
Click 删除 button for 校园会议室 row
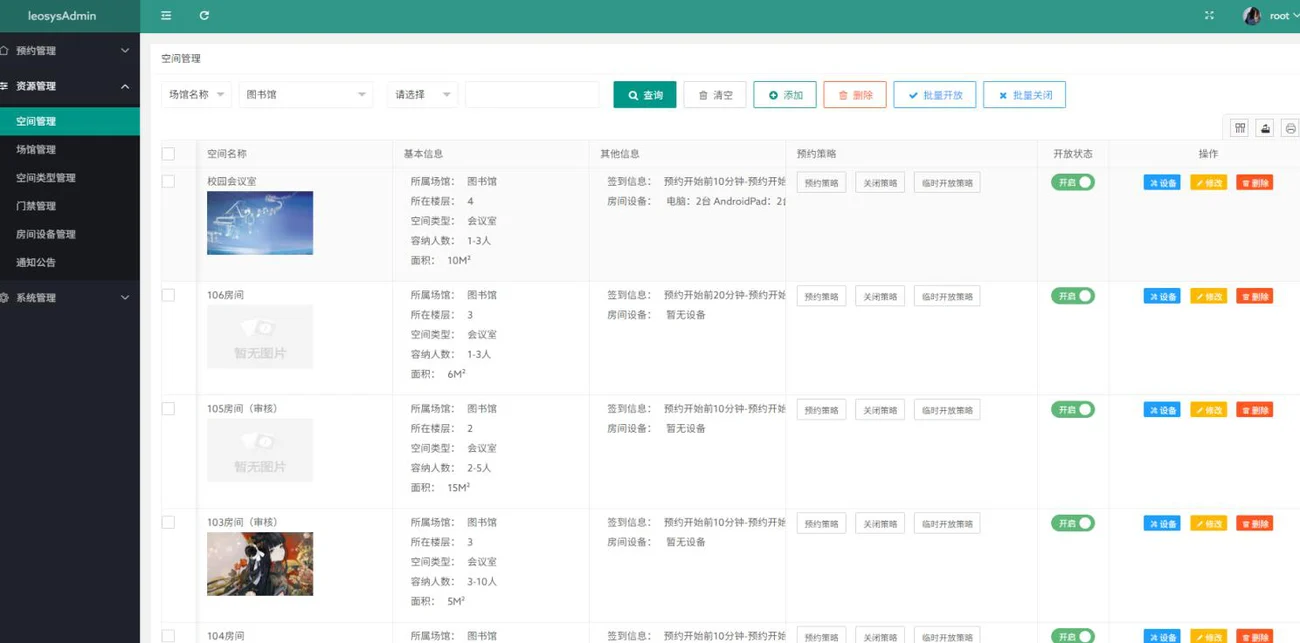click(x=1255, y=183)
